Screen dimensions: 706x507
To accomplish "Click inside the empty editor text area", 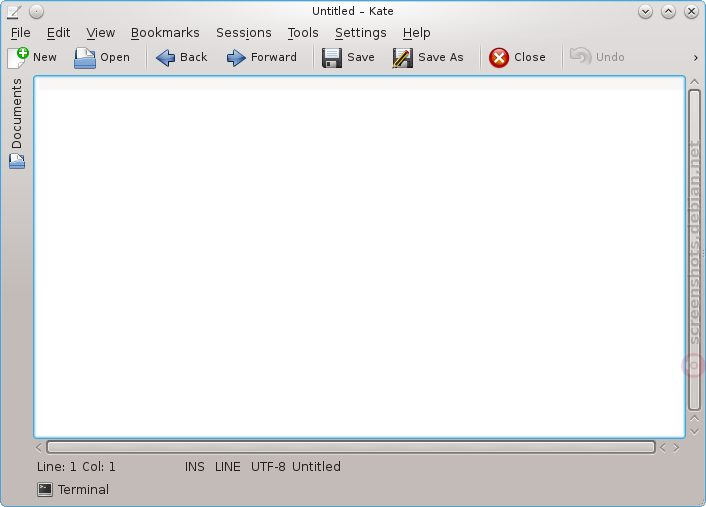I will [359, 257].
